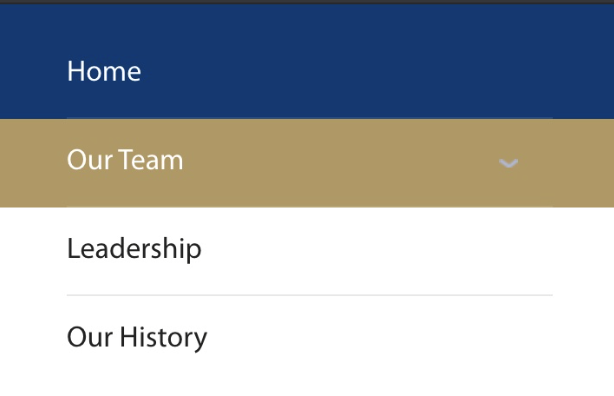Close the expanded Our Team section
Viewport: 614px width, 396px height.
point(508,163)
